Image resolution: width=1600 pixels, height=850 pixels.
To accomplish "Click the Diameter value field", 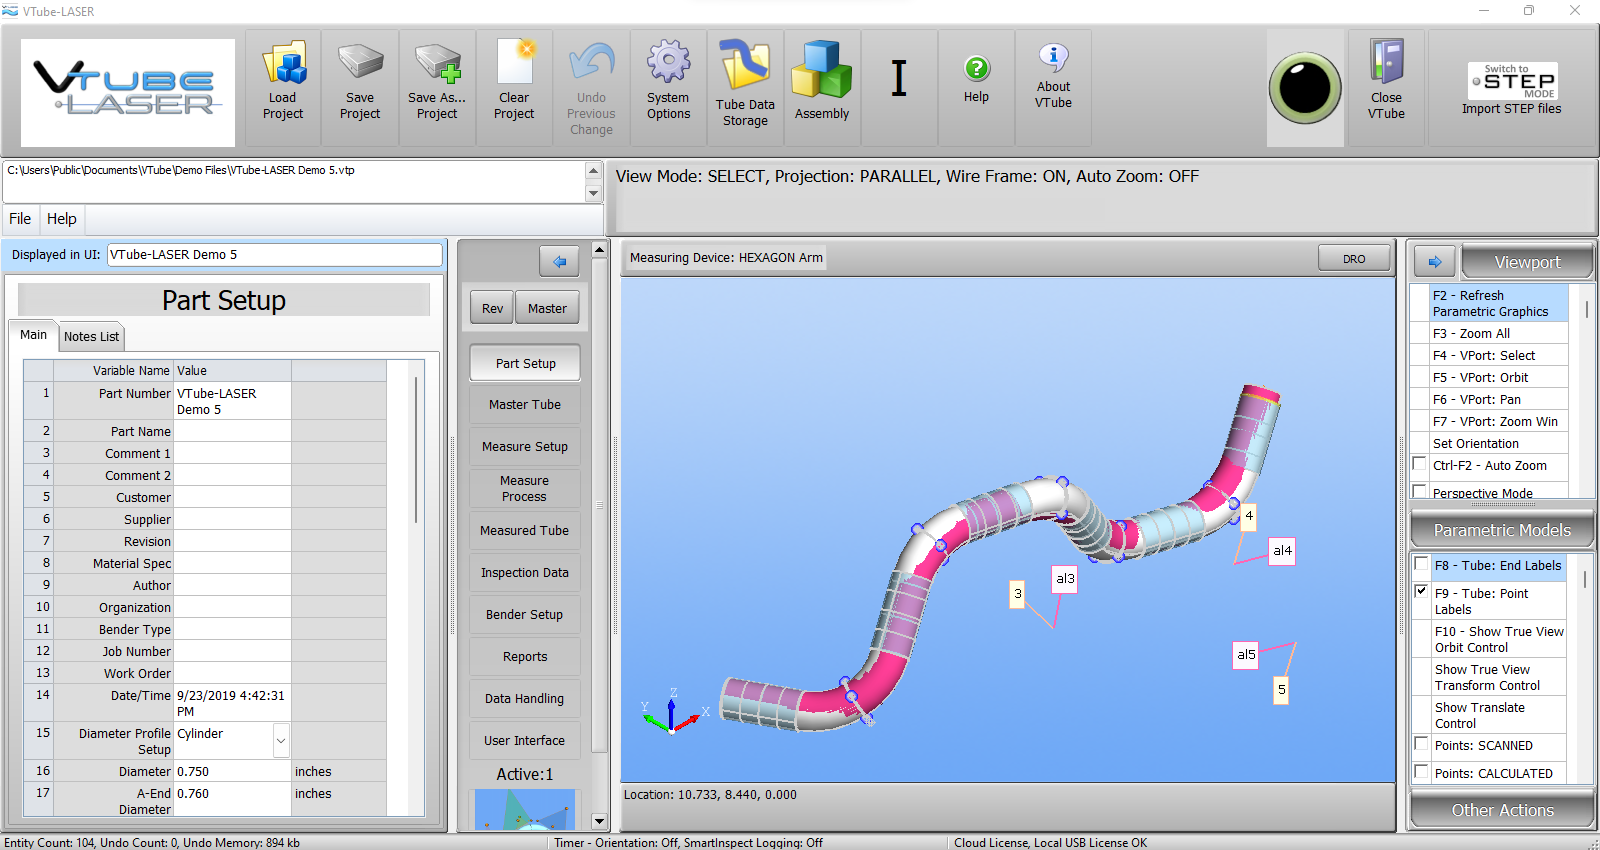I will 232,772.
